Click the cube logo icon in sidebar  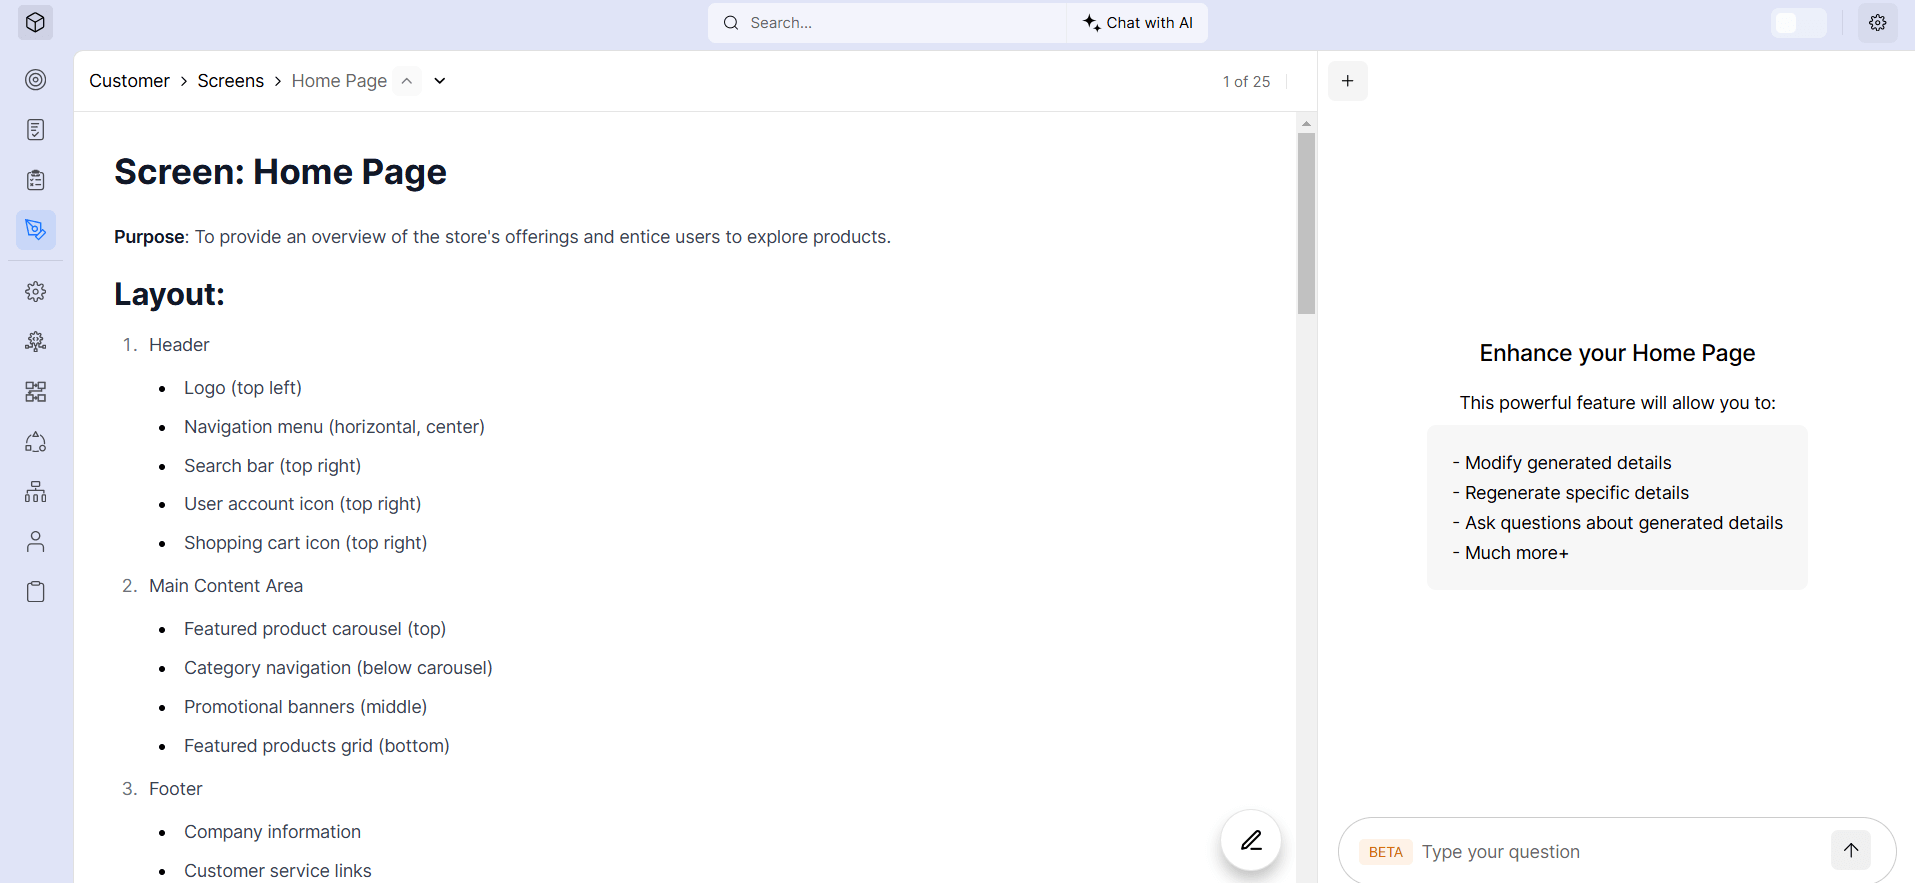coord(35,23)
